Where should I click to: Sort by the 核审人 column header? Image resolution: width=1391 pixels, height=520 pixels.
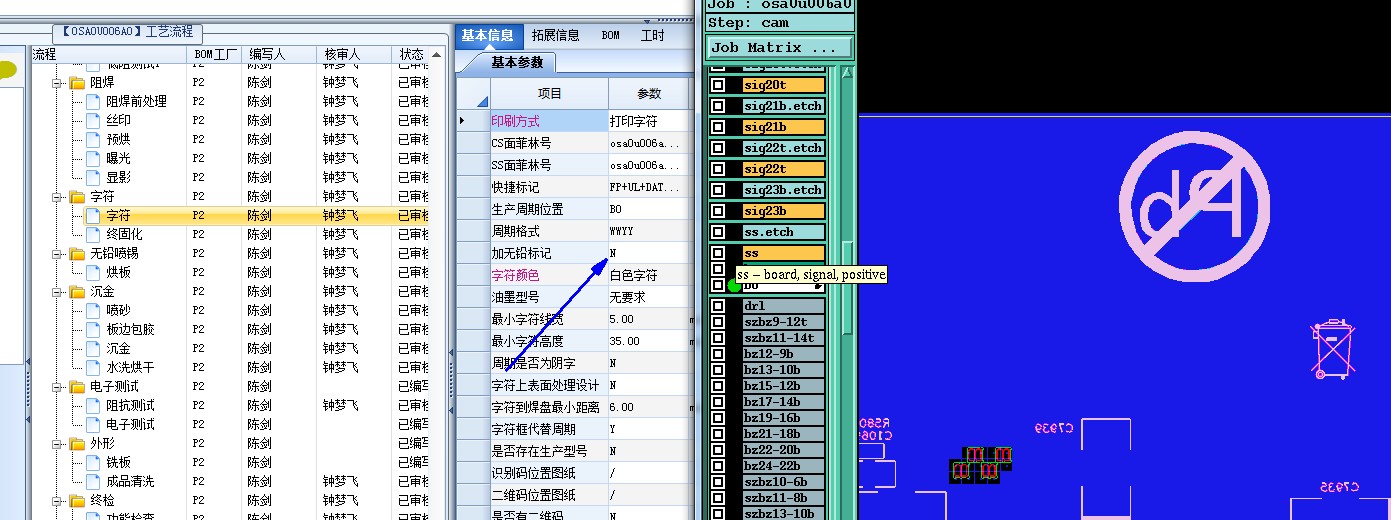point(355,54)
